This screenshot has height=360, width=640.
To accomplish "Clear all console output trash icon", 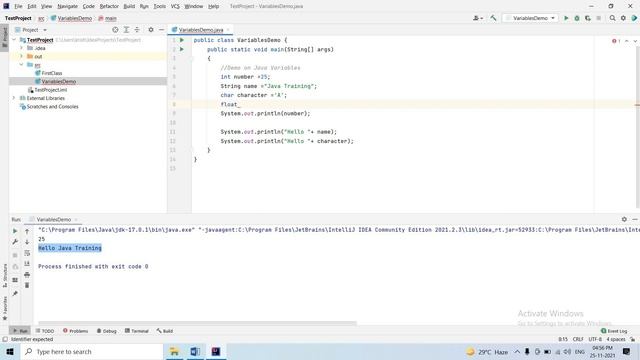I will point(27,285).
